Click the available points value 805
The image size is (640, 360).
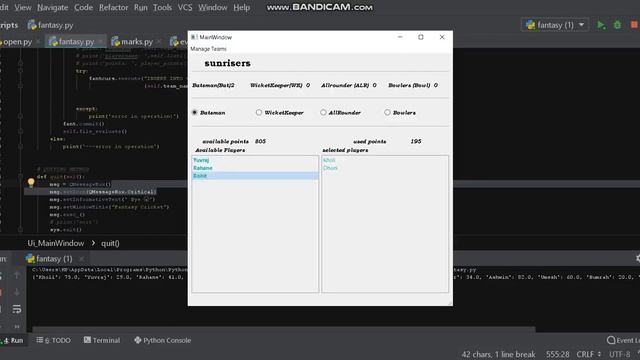click(260, 141)
